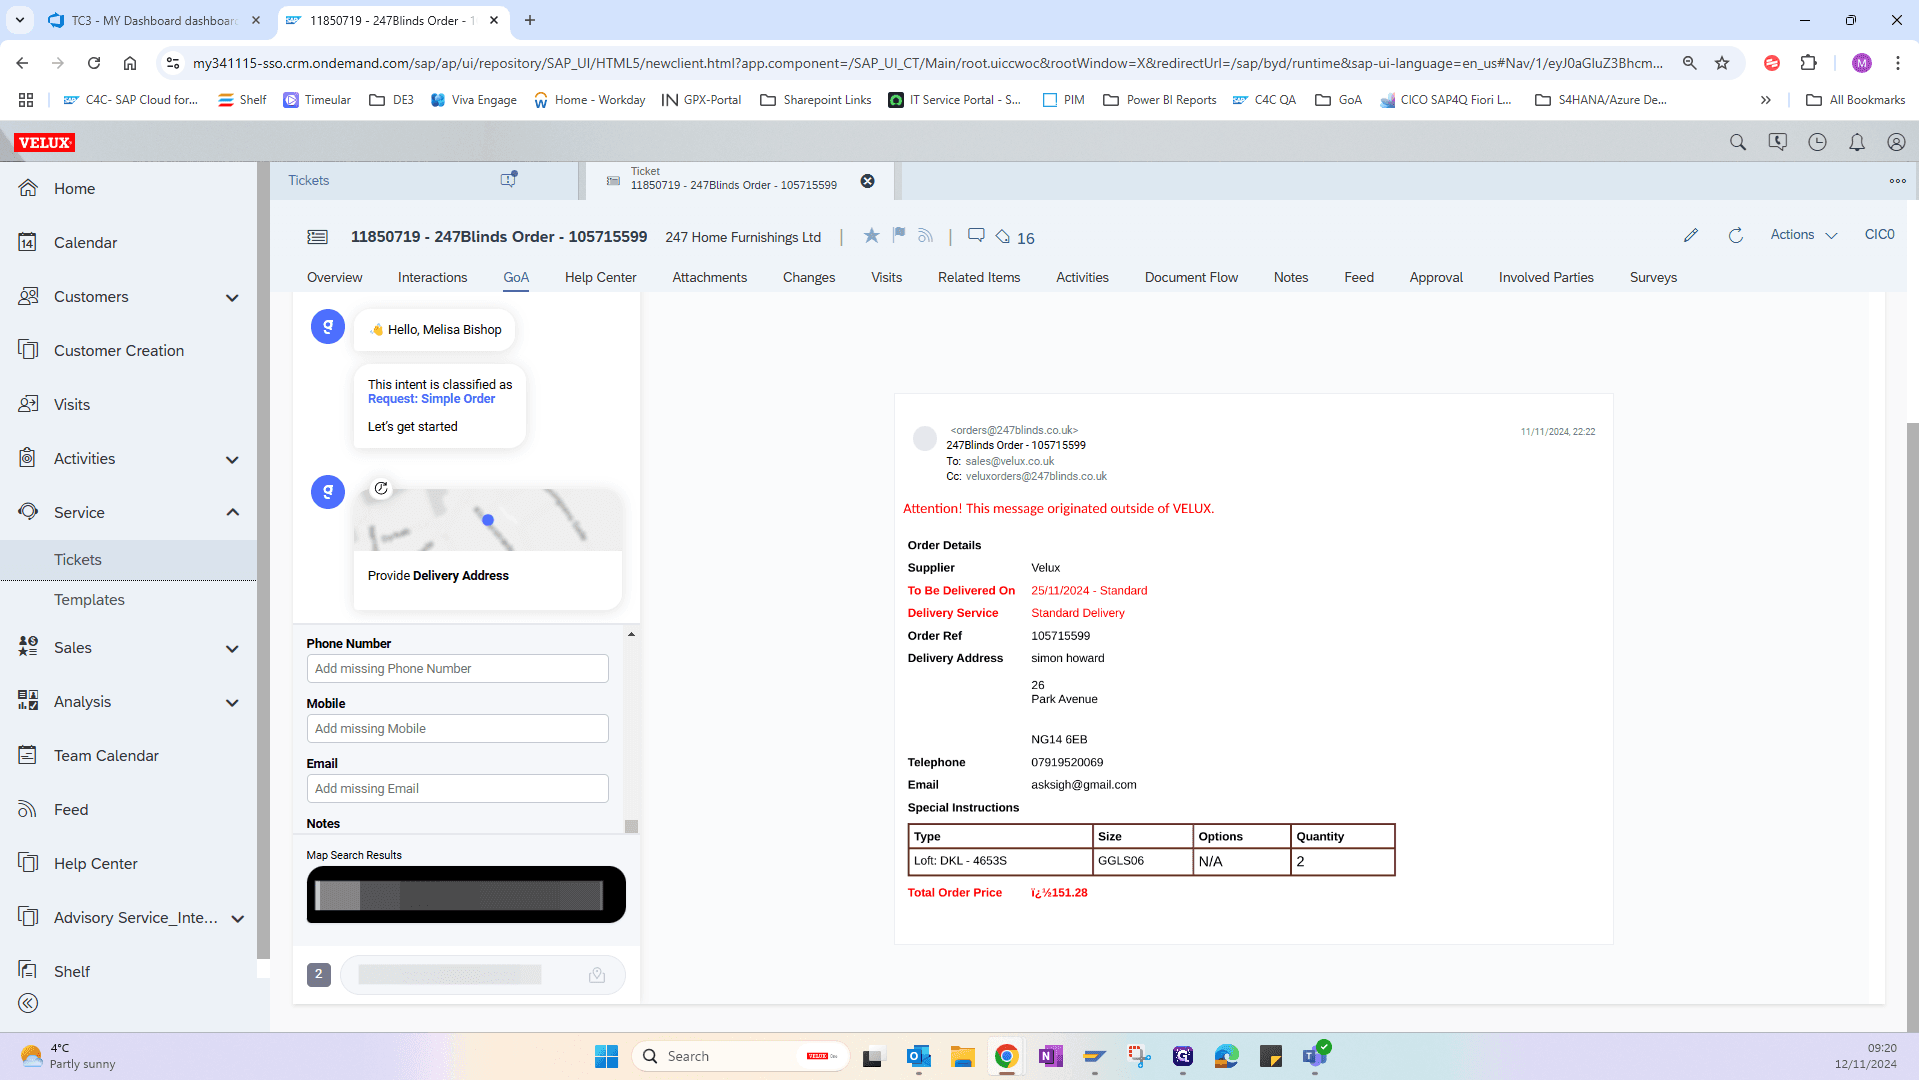Viewport: 1919px width, 1080px height.
Task: Click the header chat help icon
Action: 1778,142
